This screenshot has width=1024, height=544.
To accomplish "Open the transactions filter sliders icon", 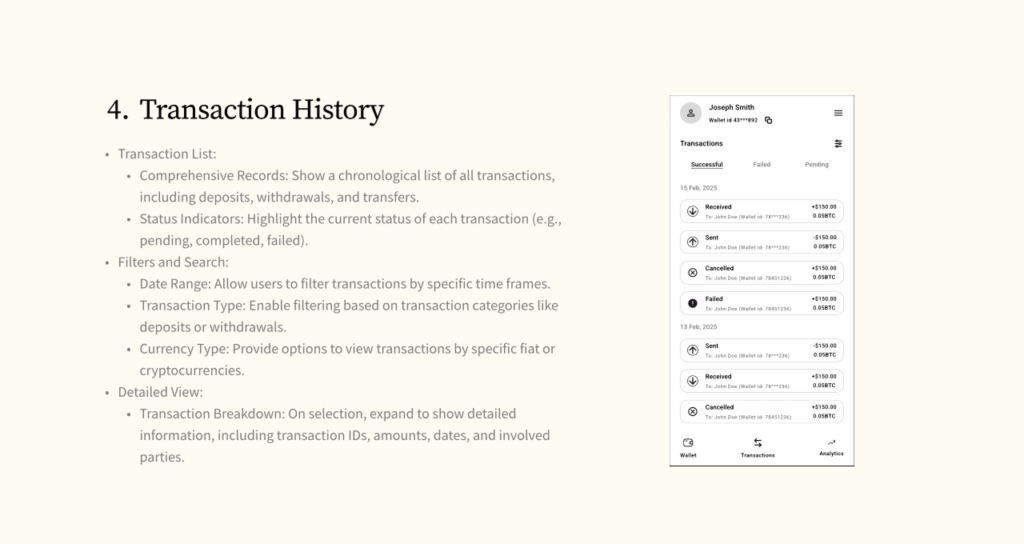I will [x=838, y=144].
